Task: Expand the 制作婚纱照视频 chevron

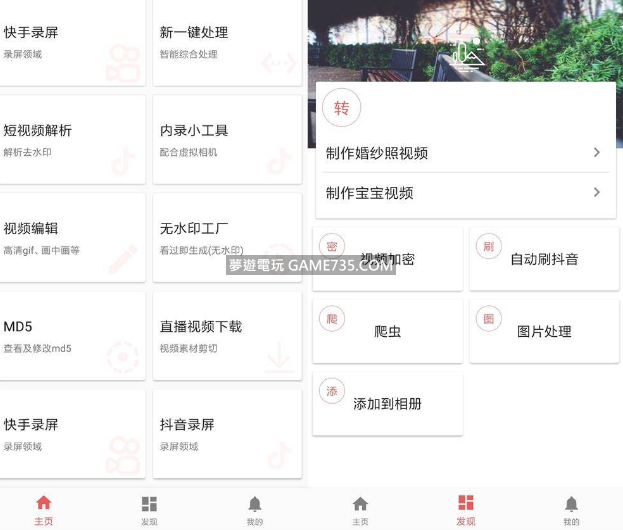Action: click(596, 153)
